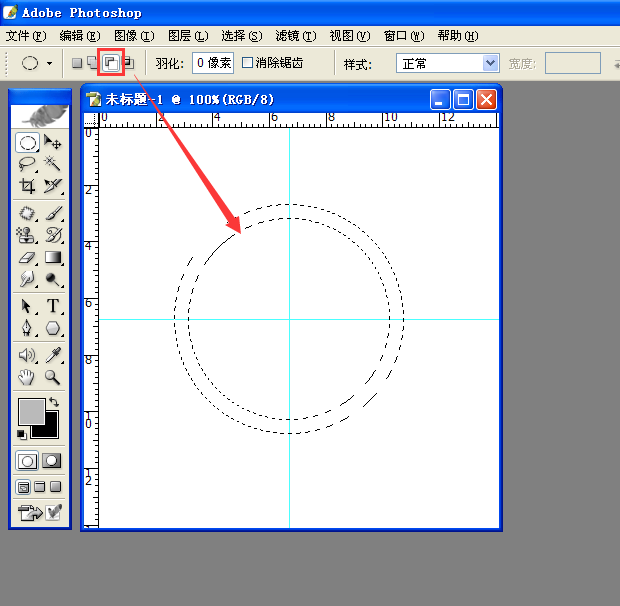Click the feather (羽化) pixel input field

tap(213, 63)
